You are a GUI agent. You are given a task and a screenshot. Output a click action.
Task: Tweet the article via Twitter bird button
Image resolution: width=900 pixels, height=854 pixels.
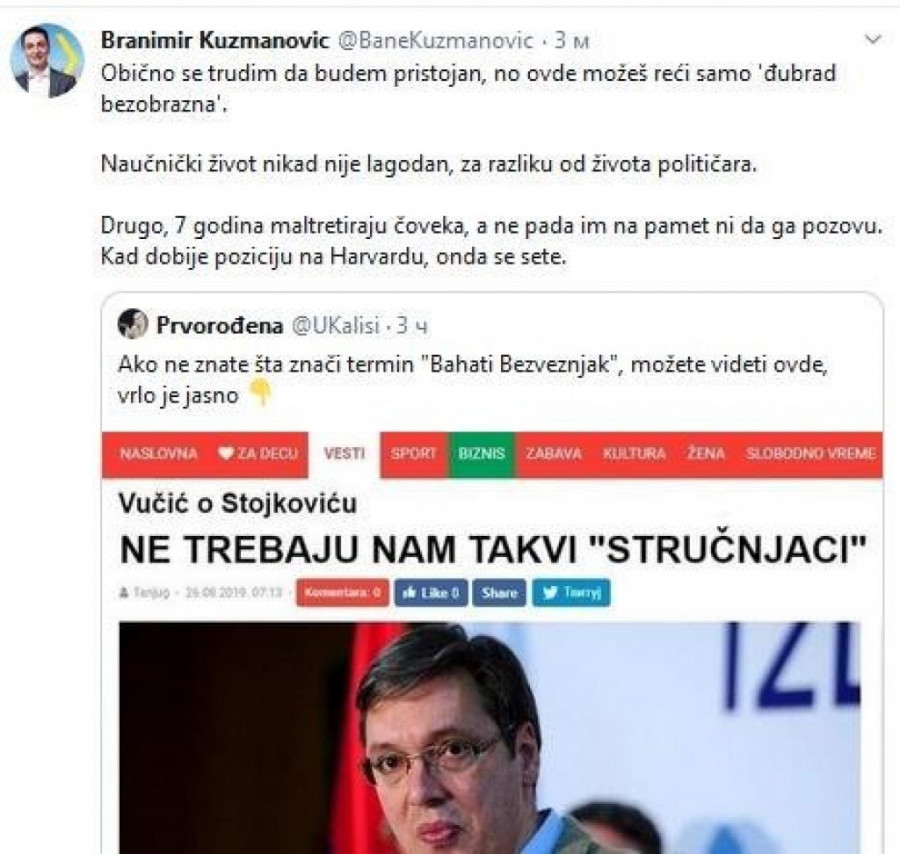571,593
